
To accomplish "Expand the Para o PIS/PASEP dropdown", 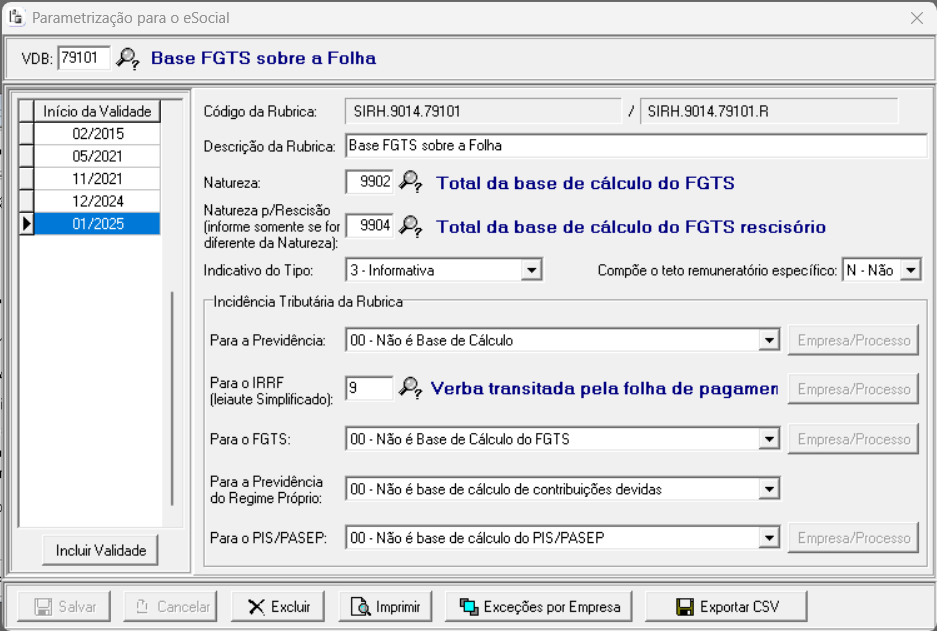I will pos(769,538).
